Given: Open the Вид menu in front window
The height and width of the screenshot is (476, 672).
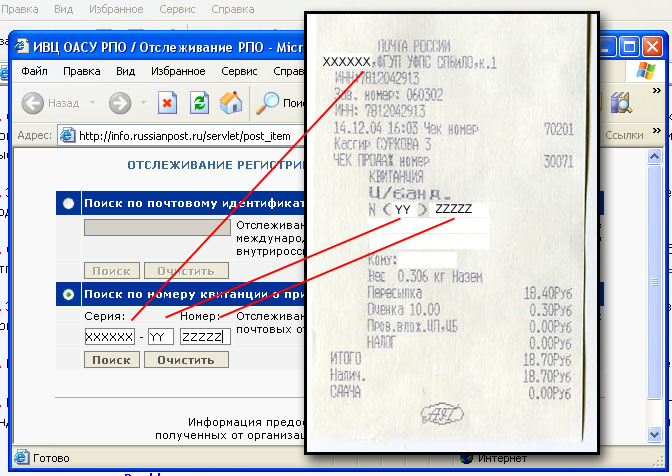Looking at the screenshot, I should tap(126, 71).
